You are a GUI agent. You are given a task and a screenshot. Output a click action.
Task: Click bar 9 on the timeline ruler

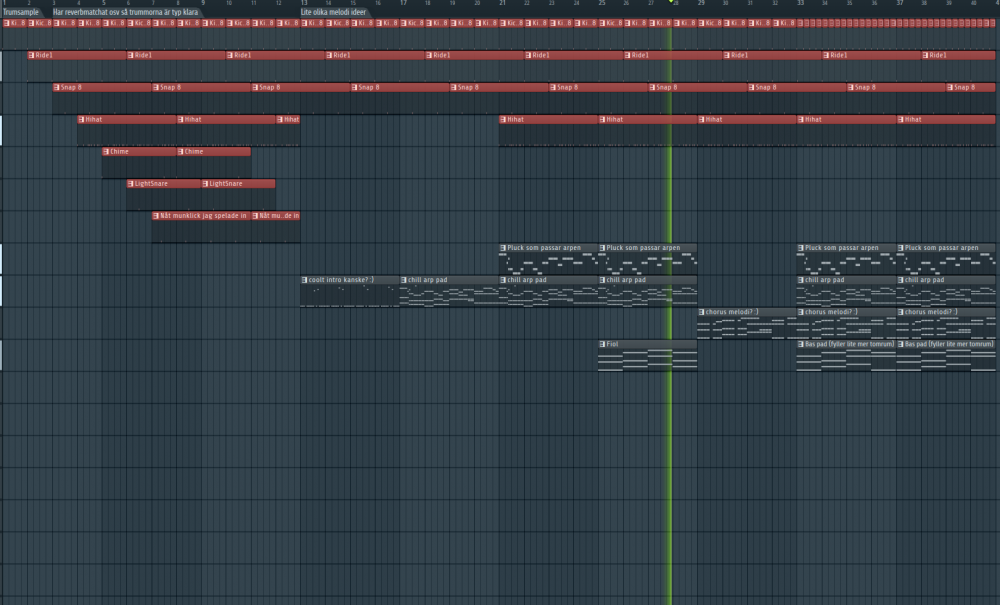[x=203, y=3]
